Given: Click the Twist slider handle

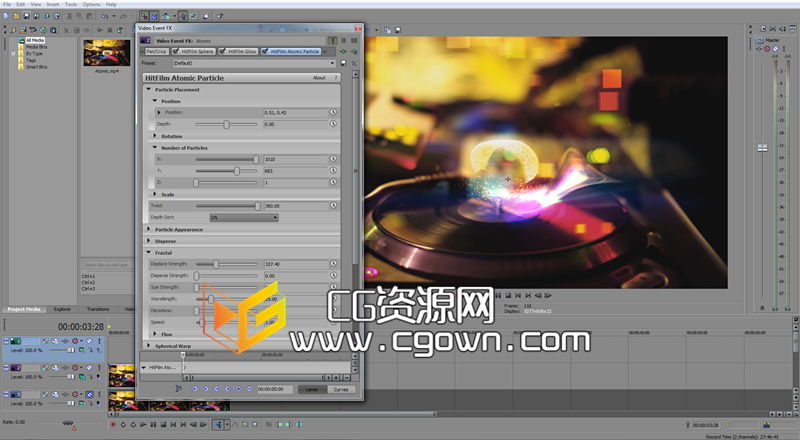Looking at the screenshot, I should [257, 206].
